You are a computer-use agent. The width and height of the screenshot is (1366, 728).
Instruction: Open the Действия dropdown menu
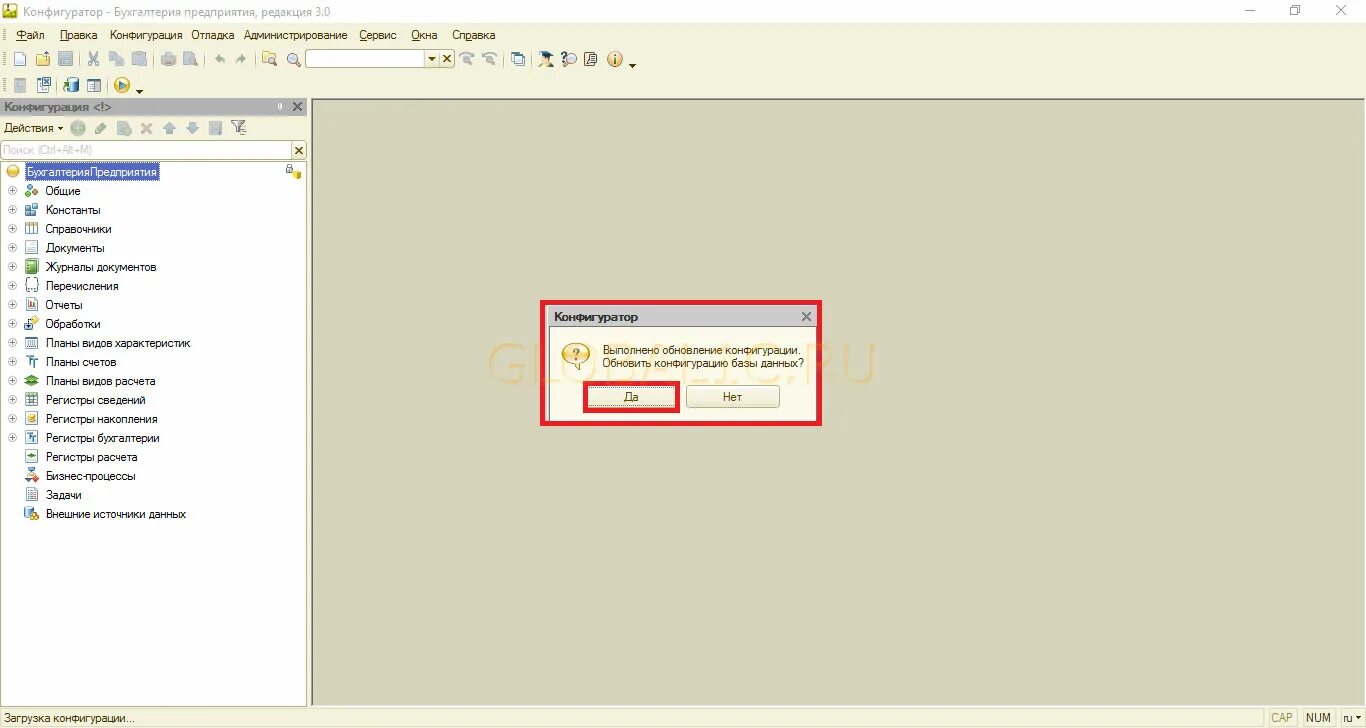(34, 128)
